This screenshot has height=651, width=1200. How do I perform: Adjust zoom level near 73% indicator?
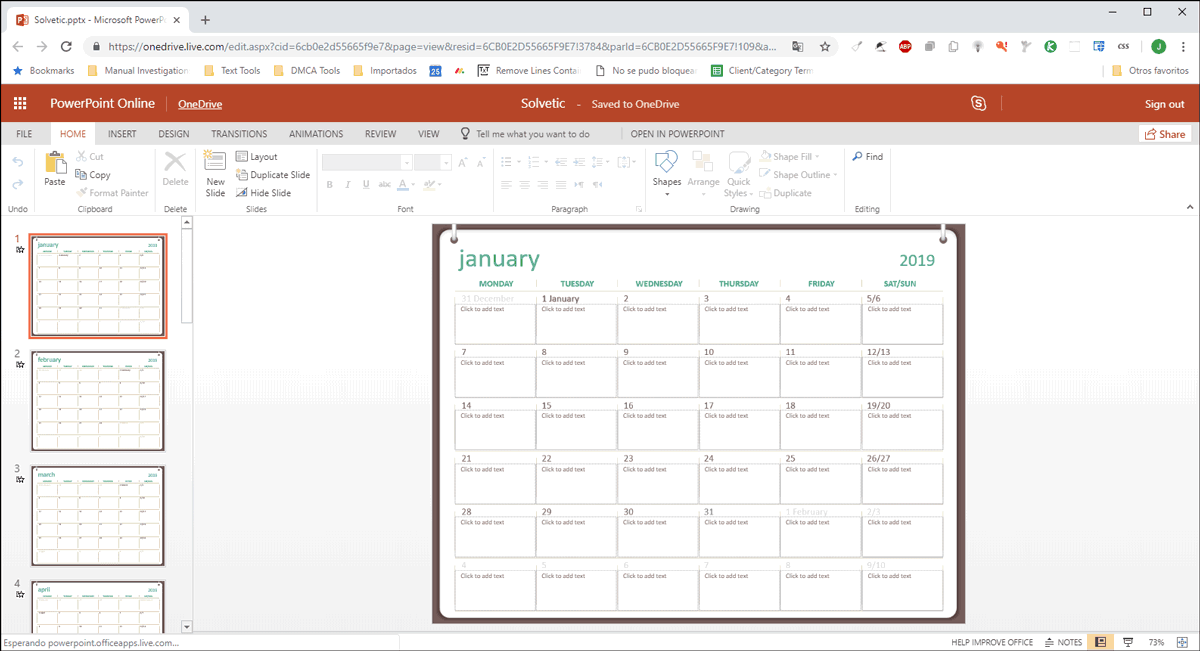coord(1156,641)
